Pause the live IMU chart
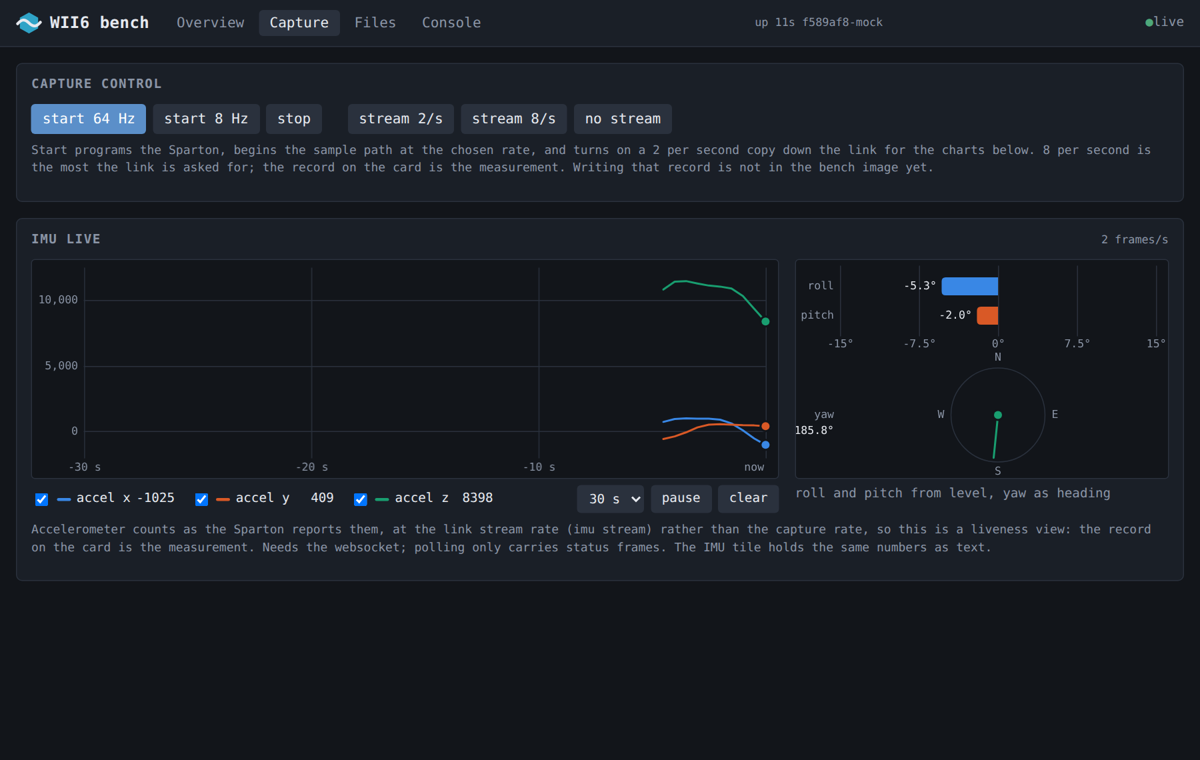Viewport: 1200px width, 760px height. point(681,498)
